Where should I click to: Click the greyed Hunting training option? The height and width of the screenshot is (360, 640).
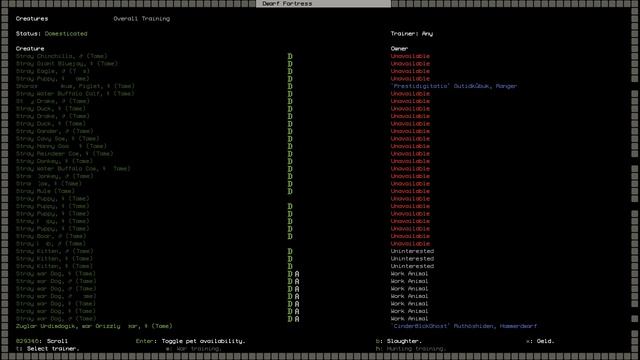point(411,349)
